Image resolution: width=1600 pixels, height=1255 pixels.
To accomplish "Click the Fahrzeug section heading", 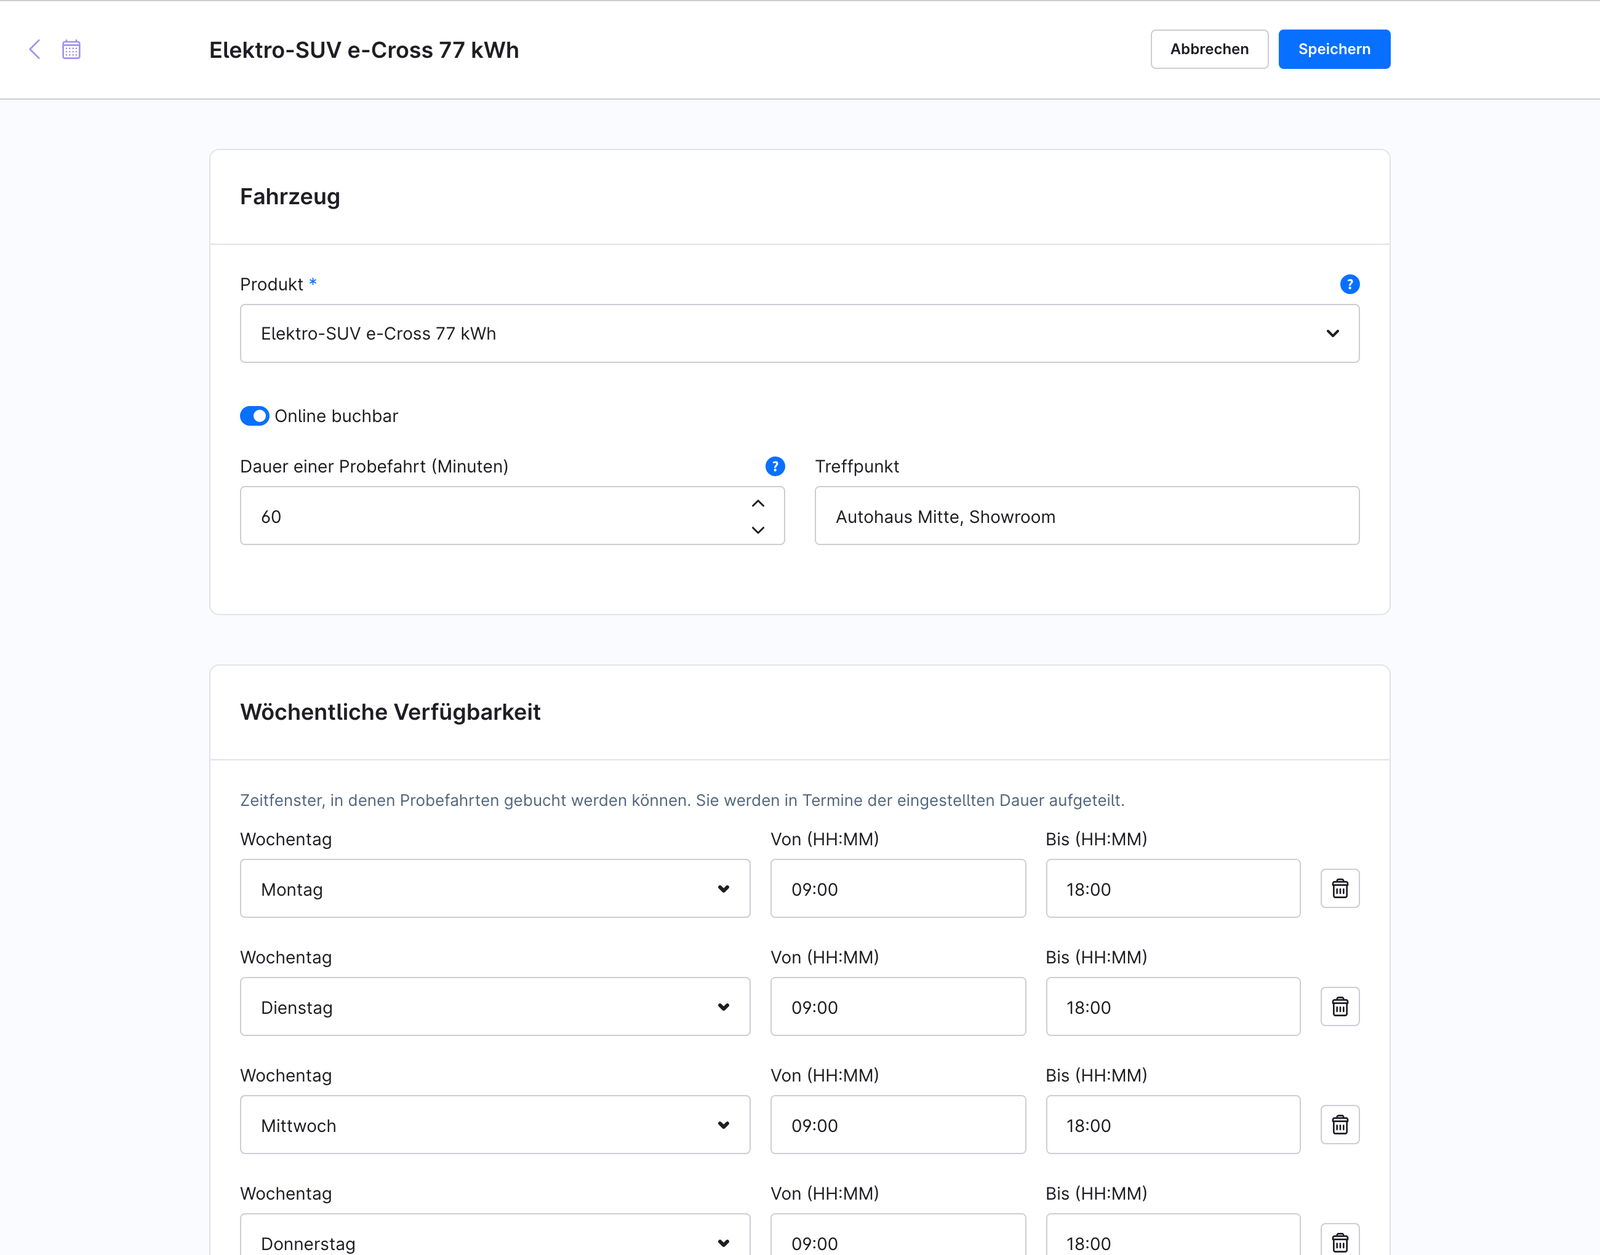I will pos(290,197).
